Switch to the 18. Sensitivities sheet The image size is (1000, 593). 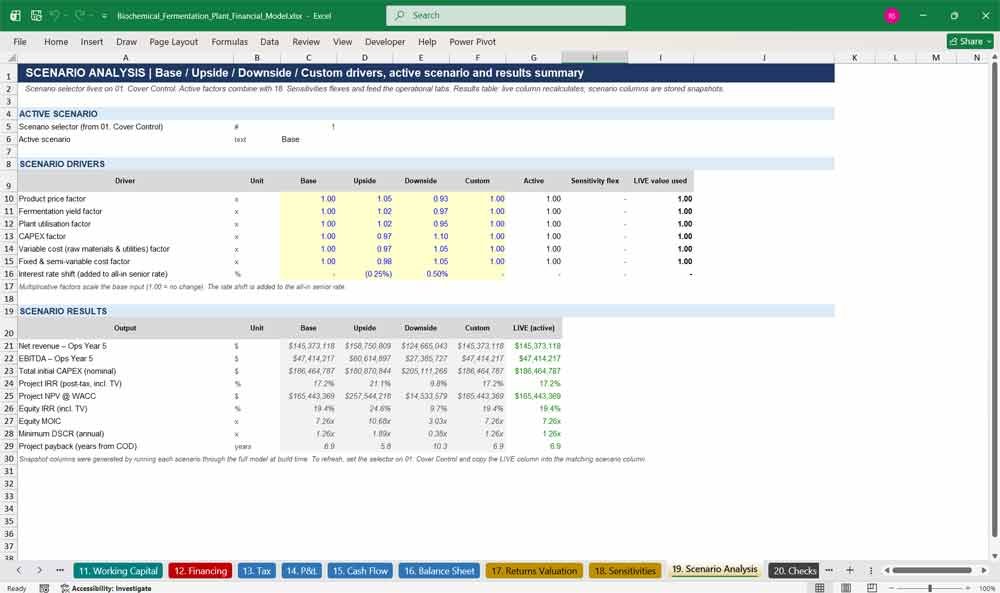(x=625, y=571)
